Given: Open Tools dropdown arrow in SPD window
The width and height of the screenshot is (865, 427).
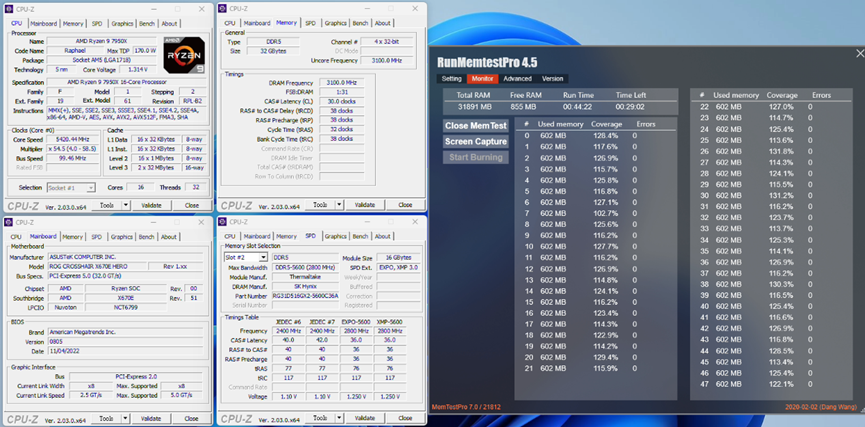Looking at the screenshot, I should [x=339, y=418].
